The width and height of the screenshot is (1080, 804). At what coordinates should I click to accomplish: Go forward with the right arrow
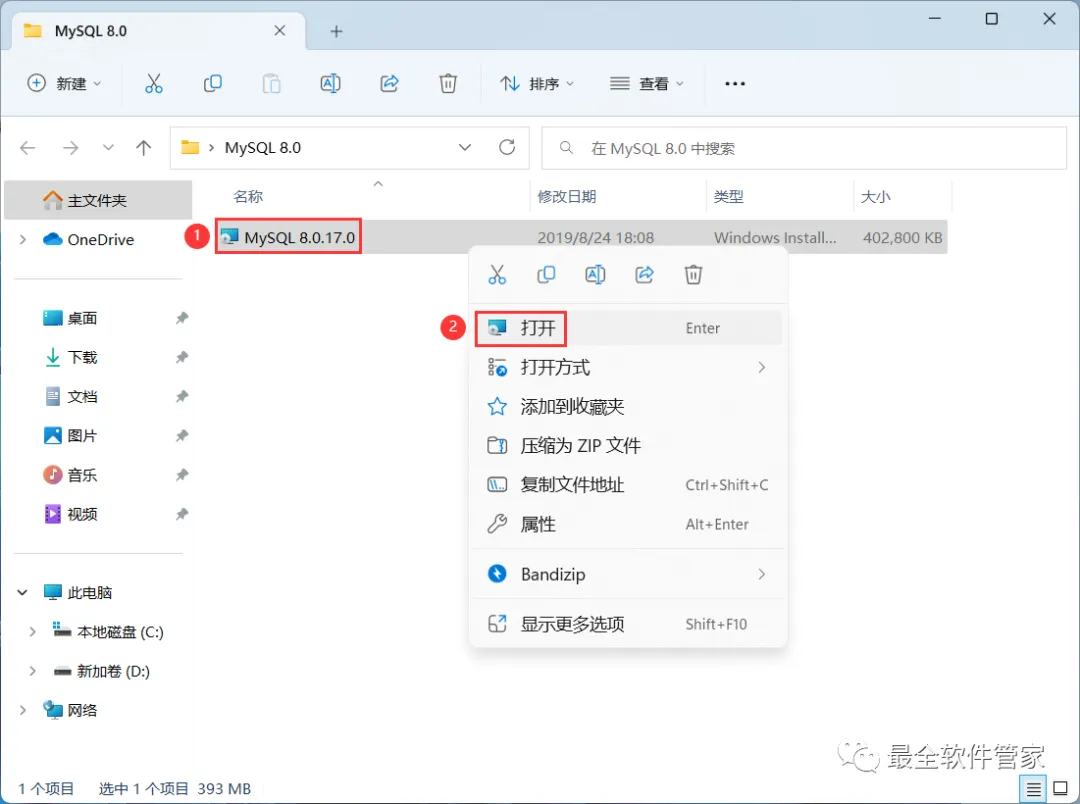point(70,147)
